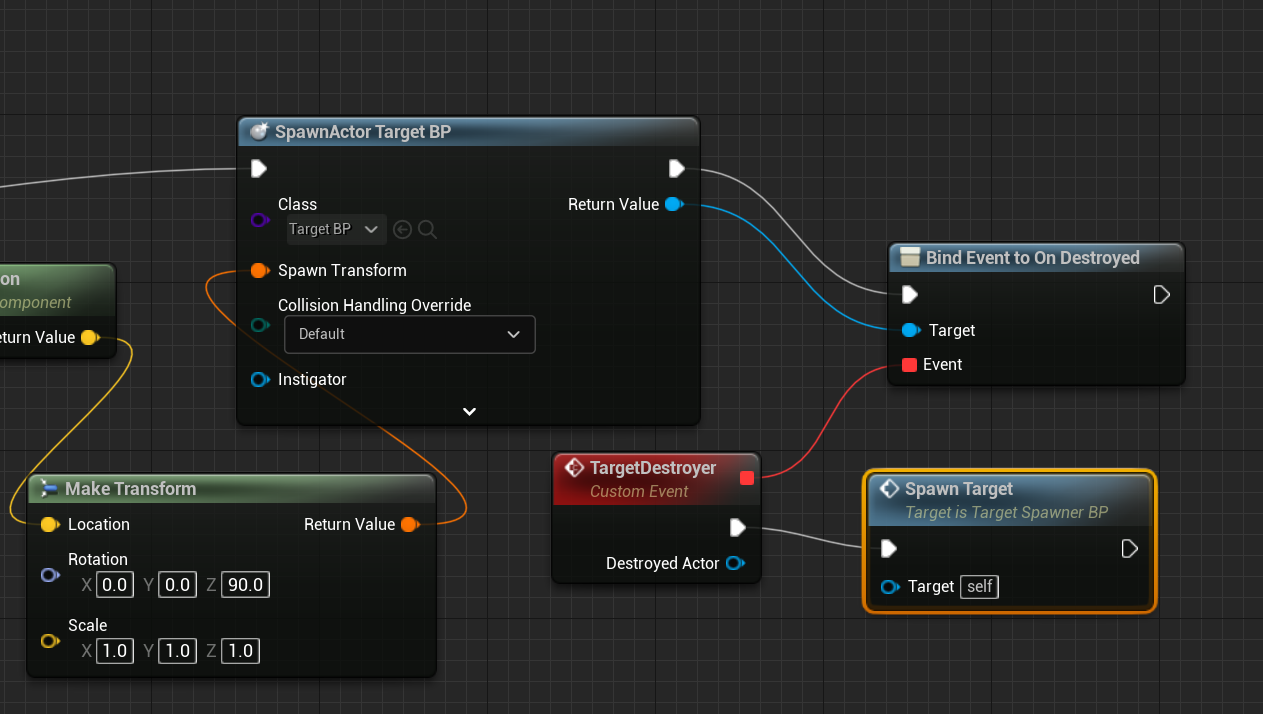
Task: Click yellow Return Value pin on green node
Action: [x=89, y=337]
